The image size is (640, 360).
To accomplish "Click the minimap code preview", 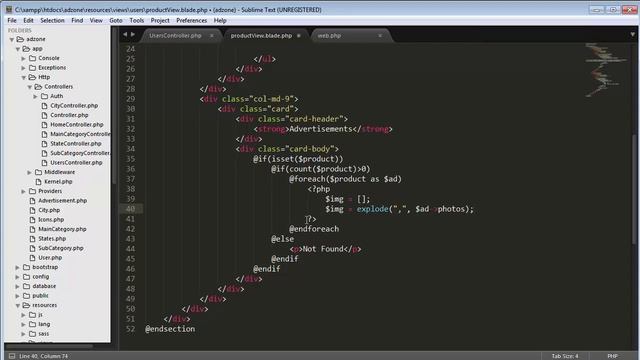I will pyautogui.click(x=606, y=69).
